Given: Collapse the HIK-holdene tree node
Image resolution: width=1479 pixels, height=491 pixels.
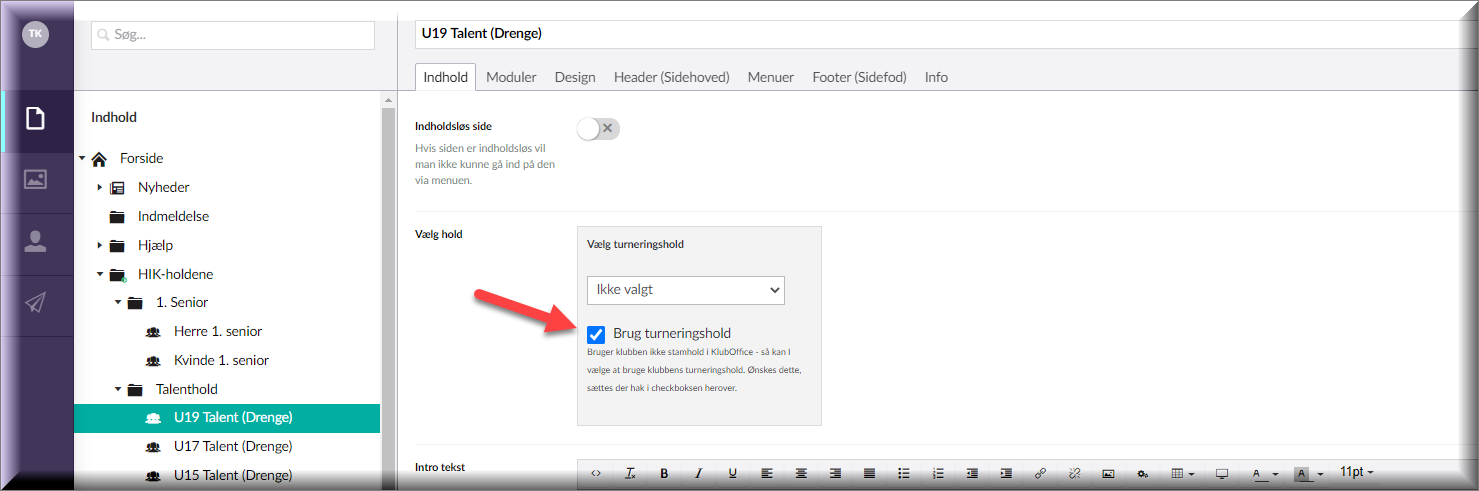Looking at the screenshot, I should [99, 274].
